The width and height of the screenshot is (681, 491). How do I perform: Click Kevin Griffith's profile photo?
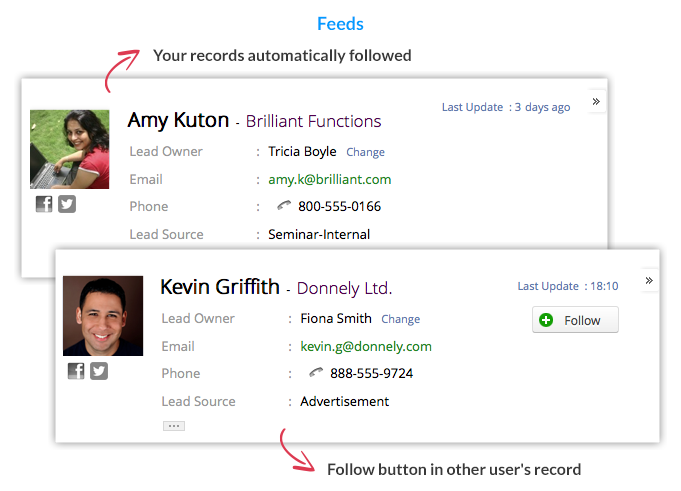(103, 316)
